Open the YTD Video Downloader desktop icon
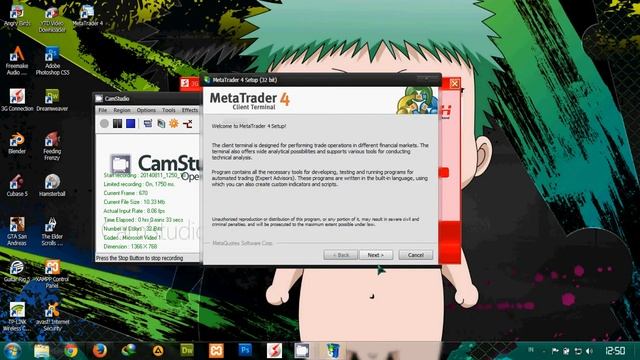 point(52,19)
